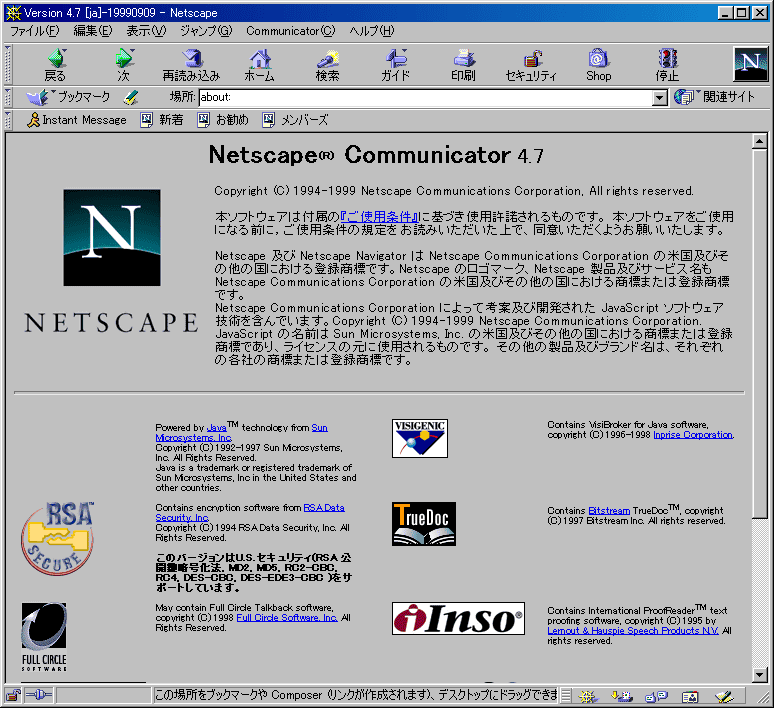Open Instant Message from personal toolbar

point(77,120)
